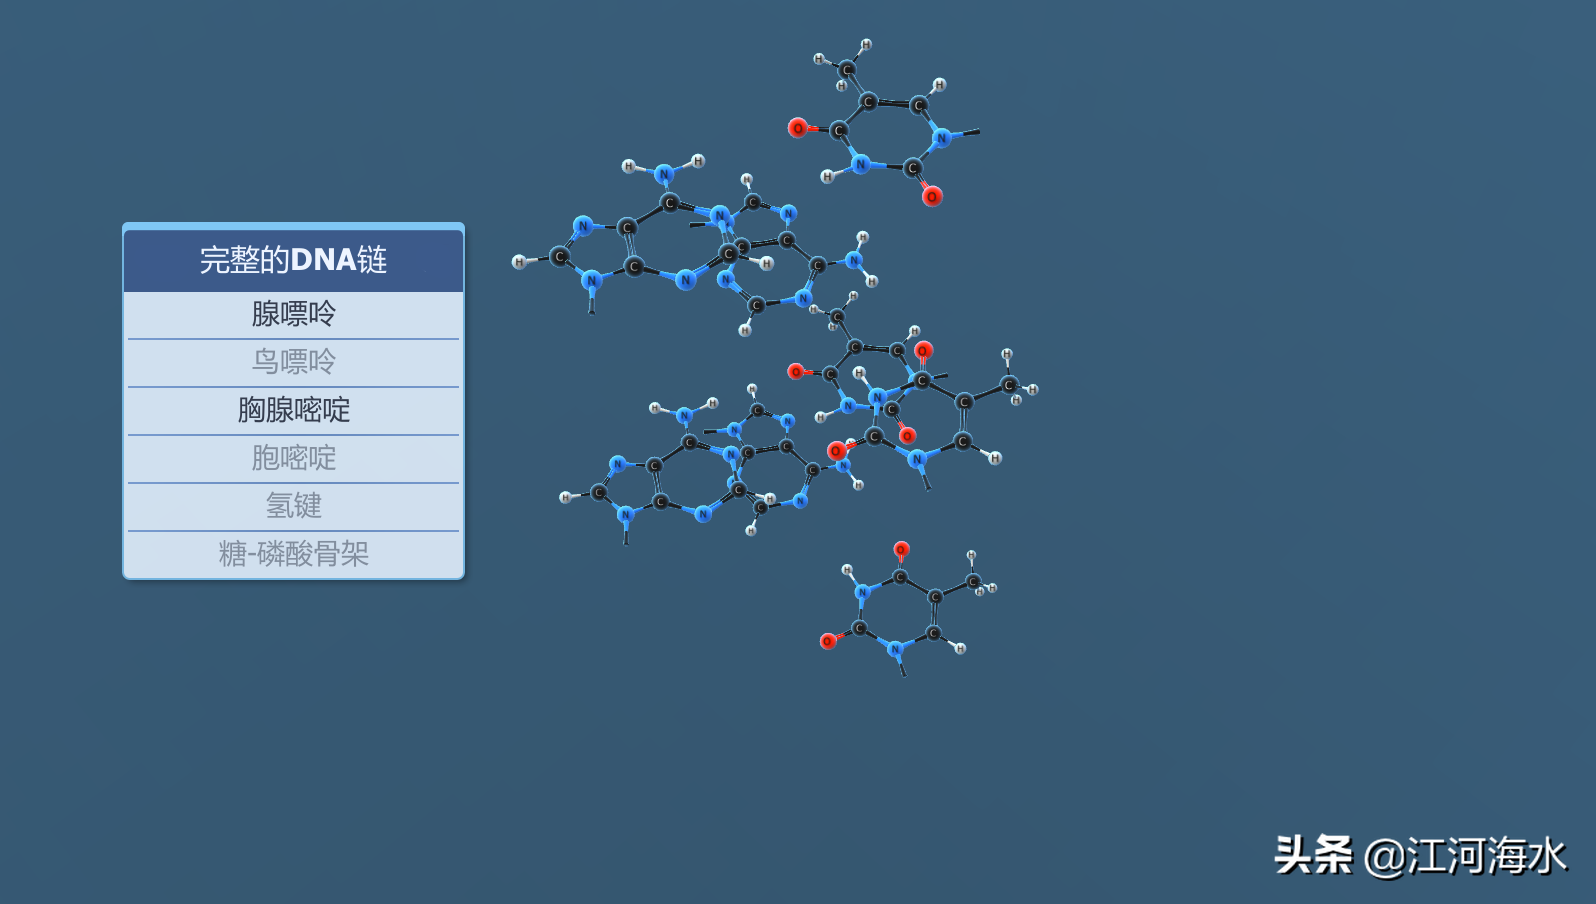Screen dimensions: 1596x904
Task: Select the 完整的DNA链 header item
Action: [293, 260]
